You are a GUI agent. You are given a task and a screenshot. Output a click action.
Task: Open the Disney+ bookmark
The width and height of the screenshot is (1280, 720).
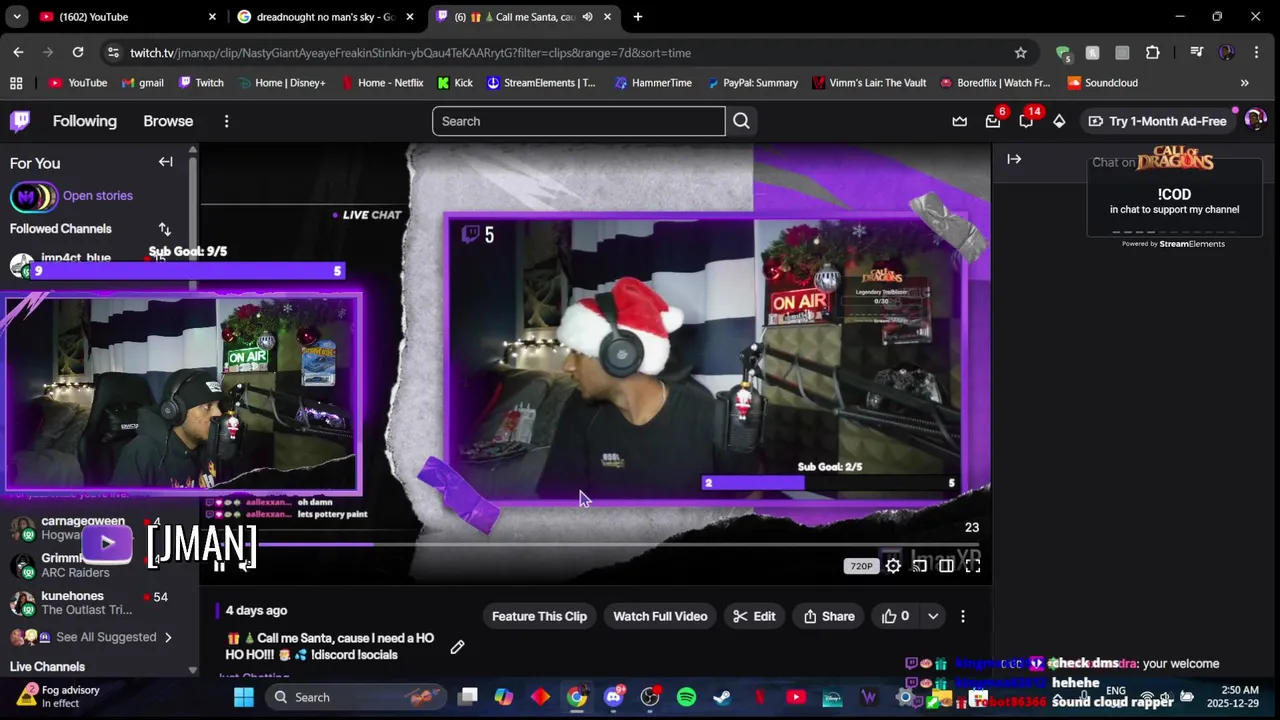[x=280, y=83]
